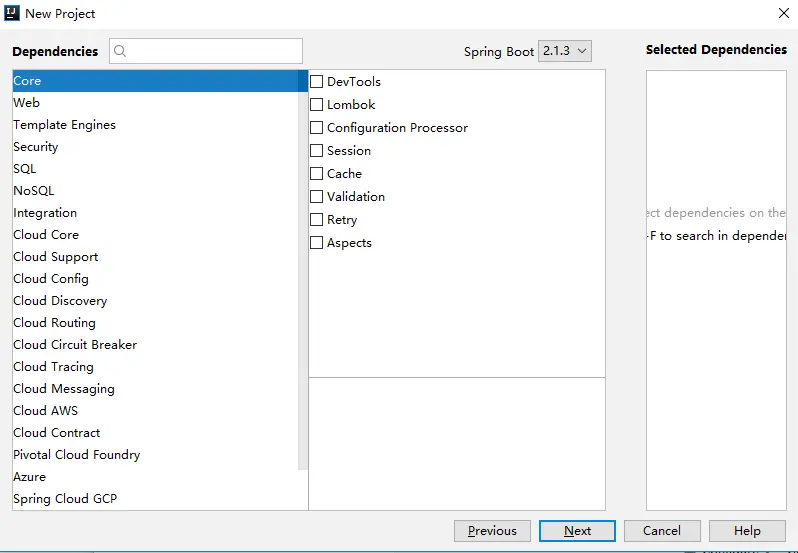This screenshot has height=553, width=798.
Task: Click the search magnifier icon
Action: (120, 51)
